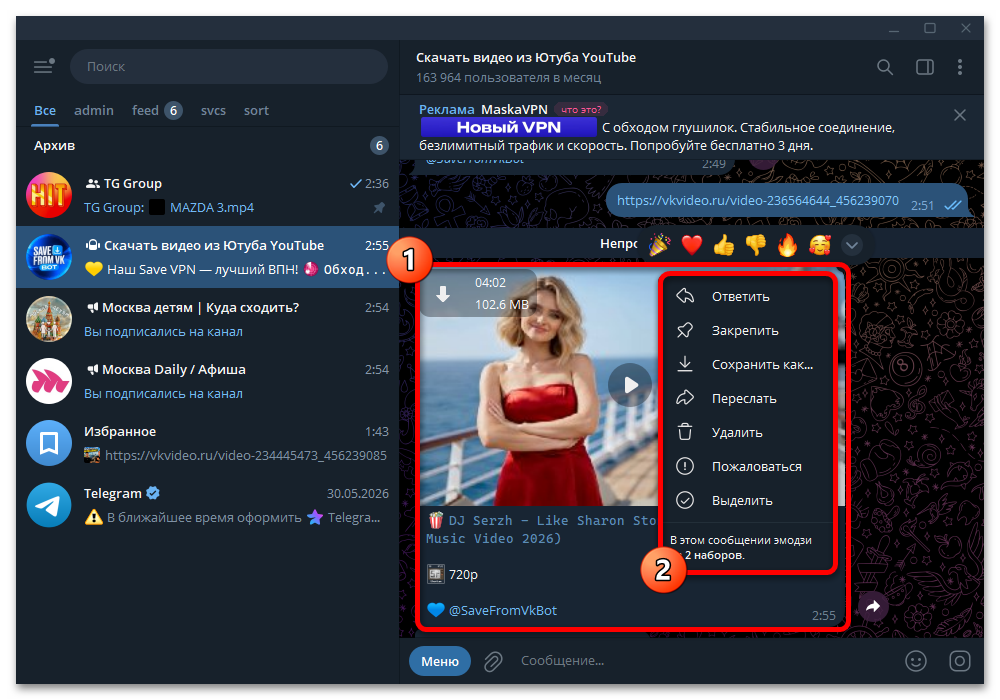This screenshot has height=700, width=1000.
Task: React with smiling hearts face emoji
Action: click(820, 244)
